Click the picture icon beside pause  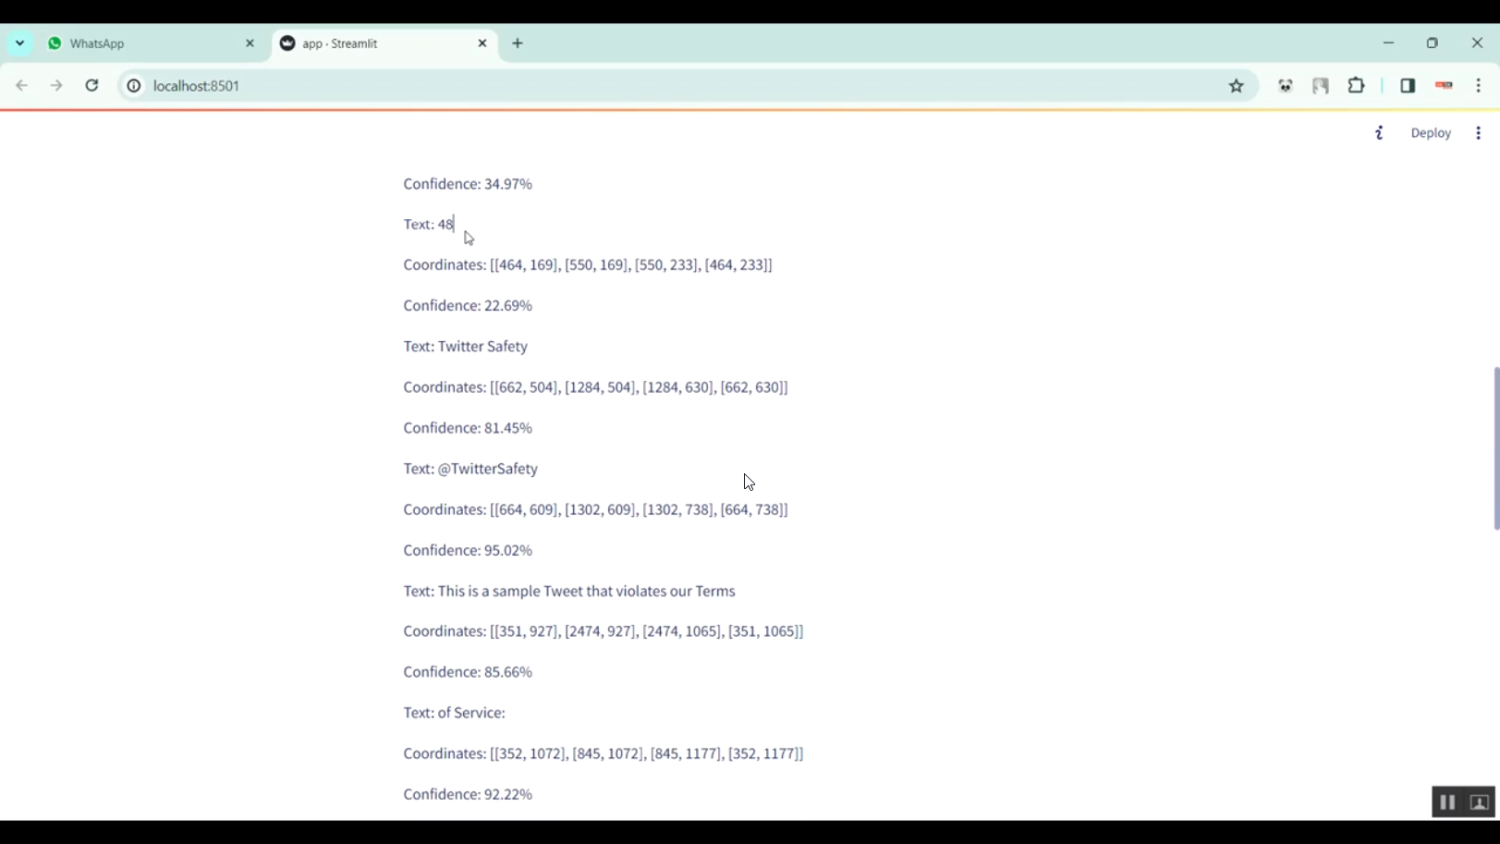1479,802
